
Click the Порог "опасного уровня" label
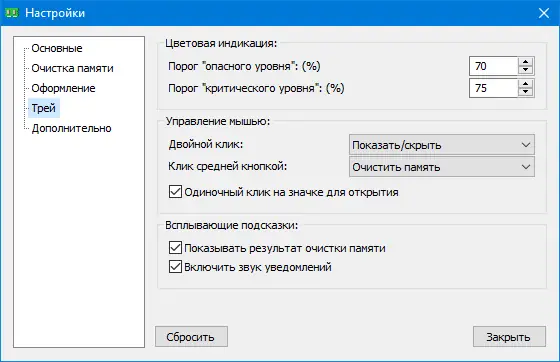(244, 66)
